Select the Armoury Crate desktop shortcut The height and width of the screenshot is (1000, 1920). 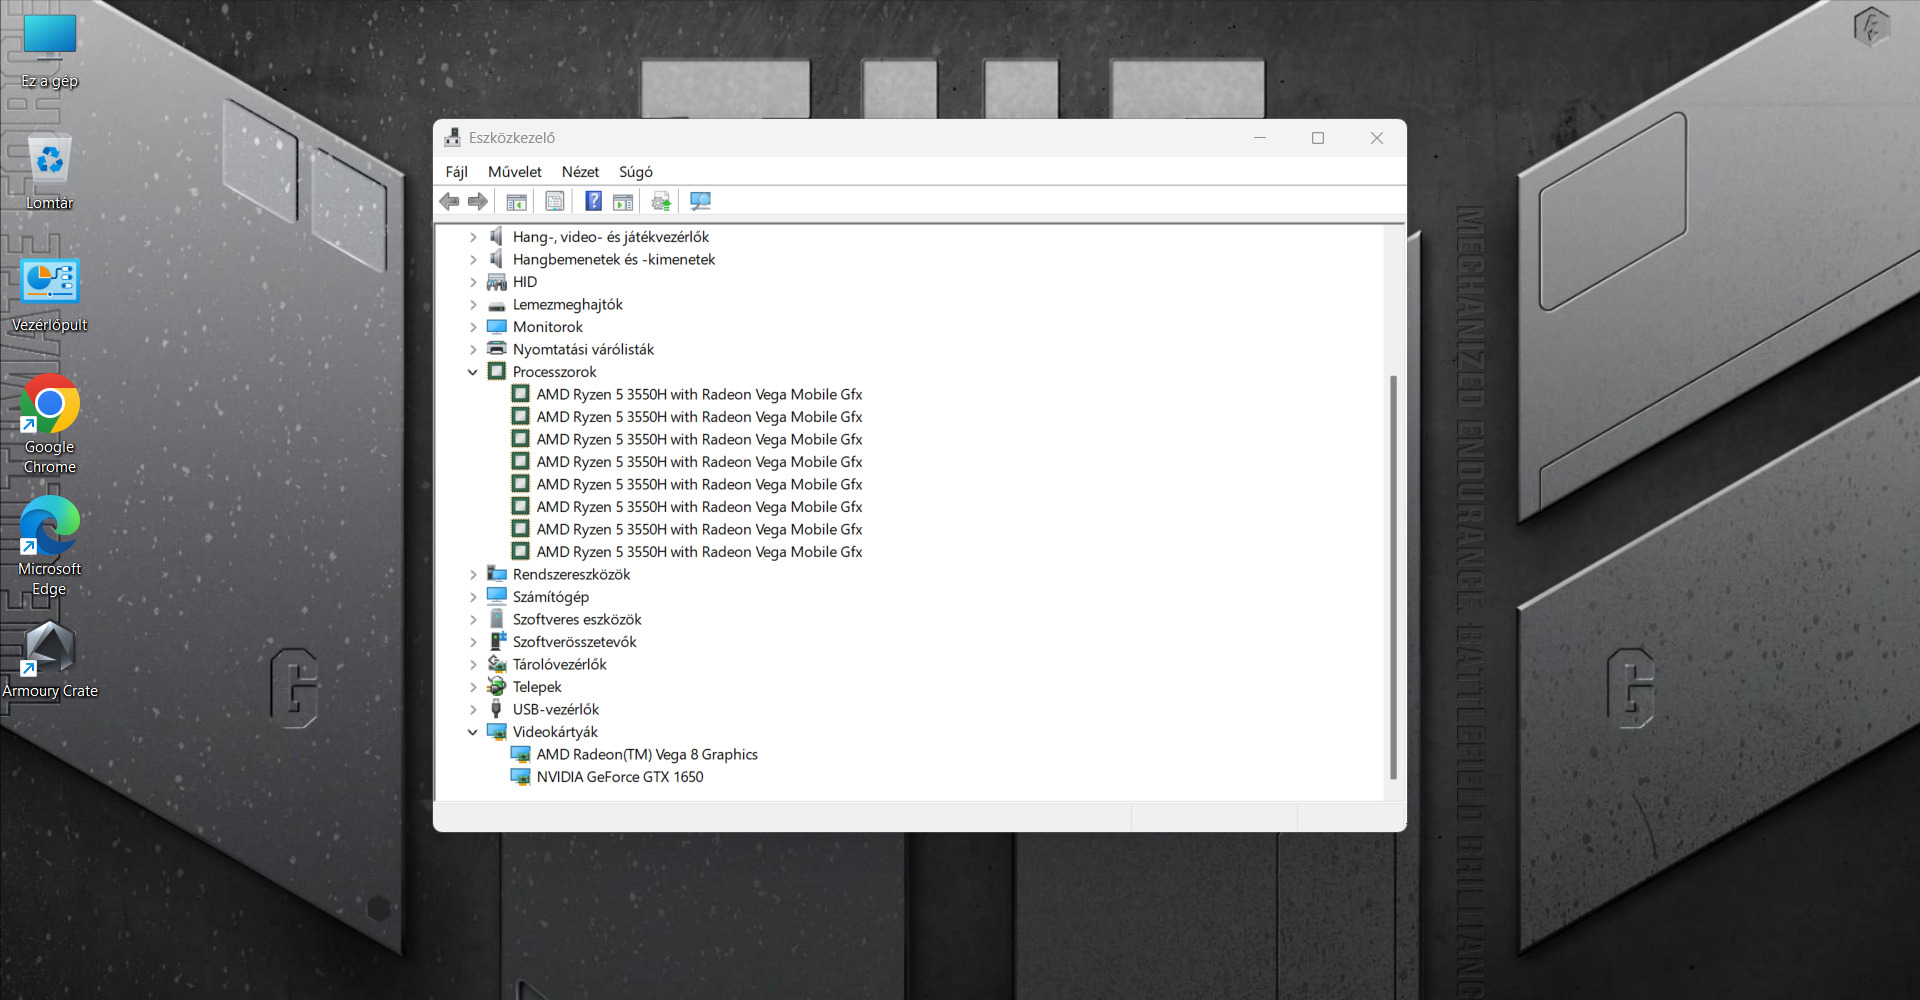click(50, 660)
